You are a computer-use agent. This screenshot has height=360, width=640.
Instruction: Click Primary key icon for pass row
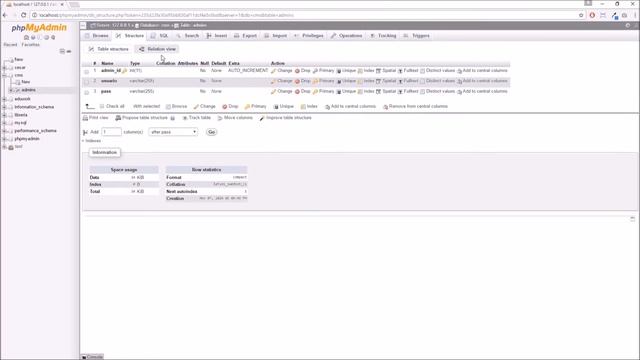pyautogui.click(x=316, y=92)
